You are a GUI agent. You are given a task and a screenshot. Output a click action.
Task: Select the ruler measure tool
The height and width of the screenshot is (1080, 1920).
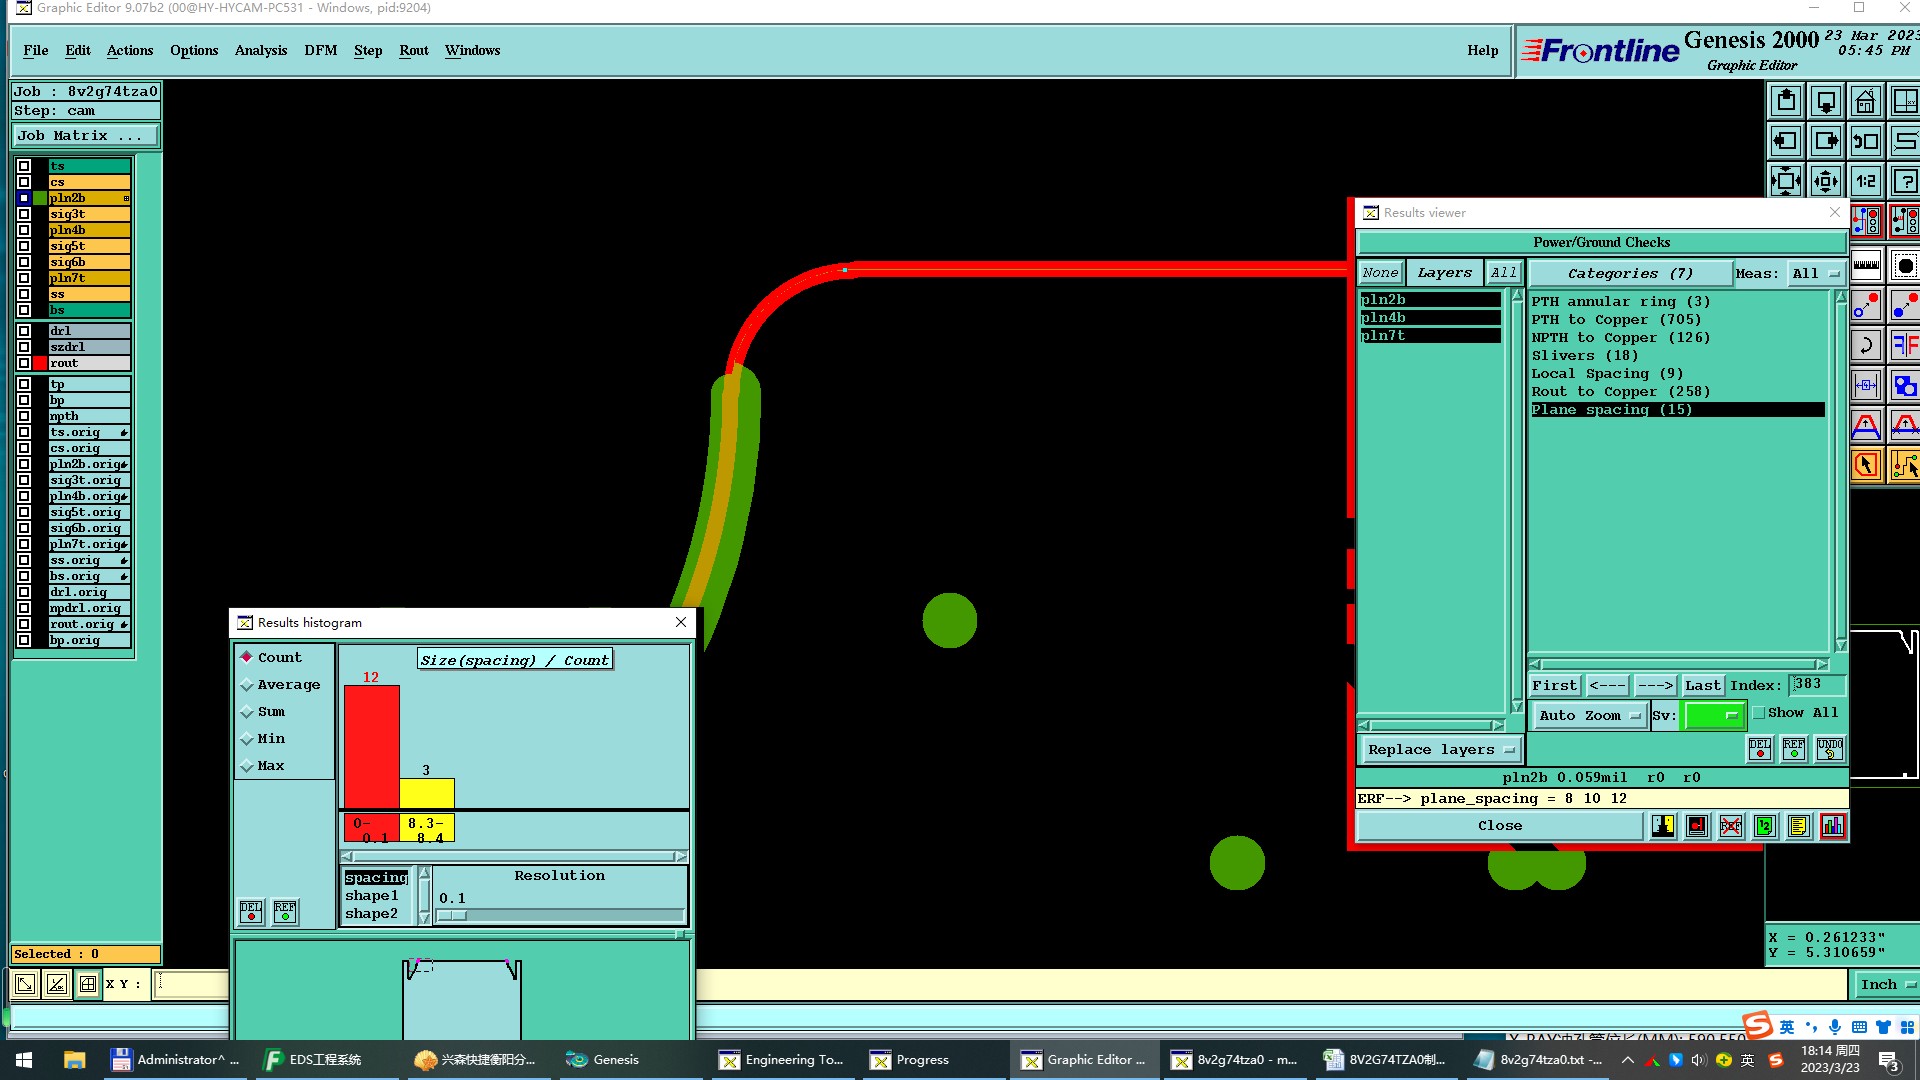coord(1866,266)
